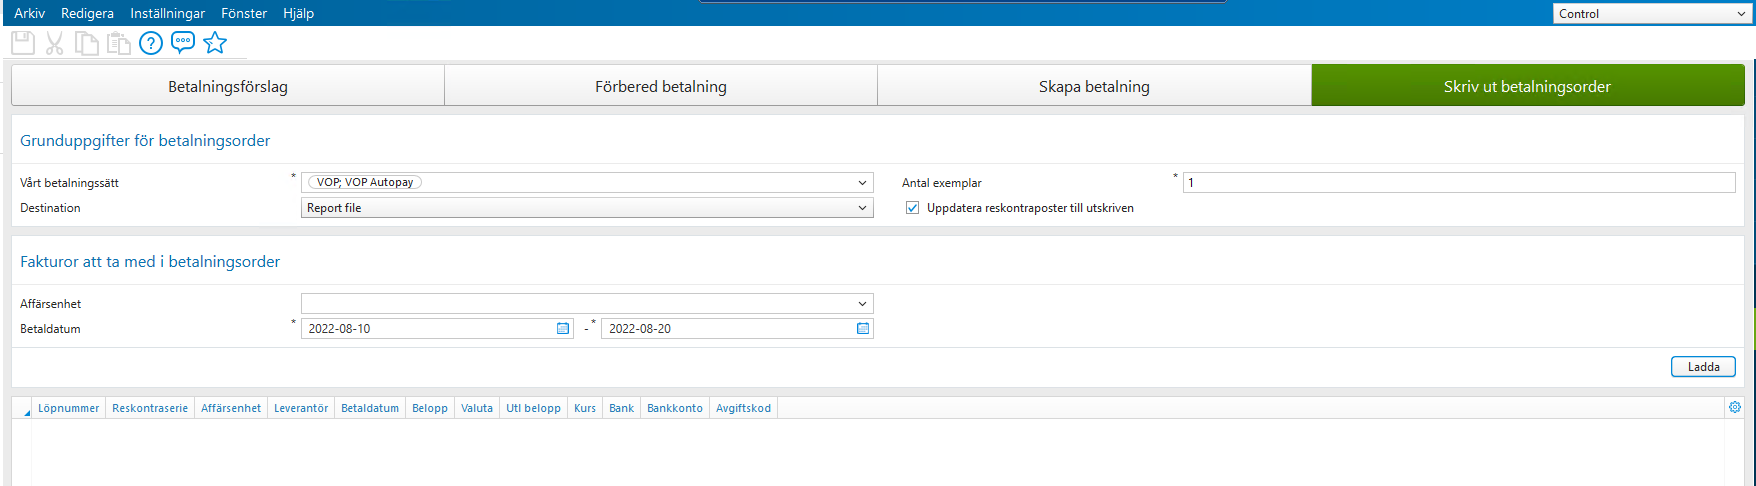The height and width of the screenshot is (486, 1756).
Task: Sort by the Avgiftskod column header
Action: pos(743,408)
